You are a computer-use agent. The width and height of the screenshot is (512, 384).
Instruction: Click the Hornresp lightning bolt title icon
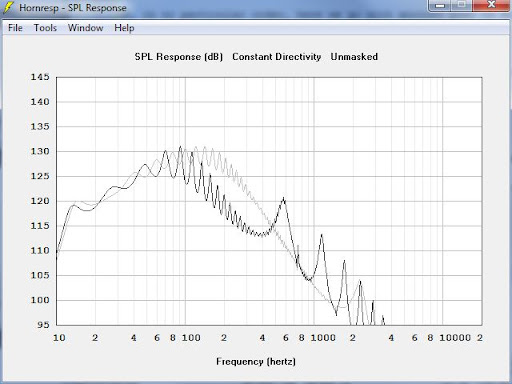(x=9, y=7)
